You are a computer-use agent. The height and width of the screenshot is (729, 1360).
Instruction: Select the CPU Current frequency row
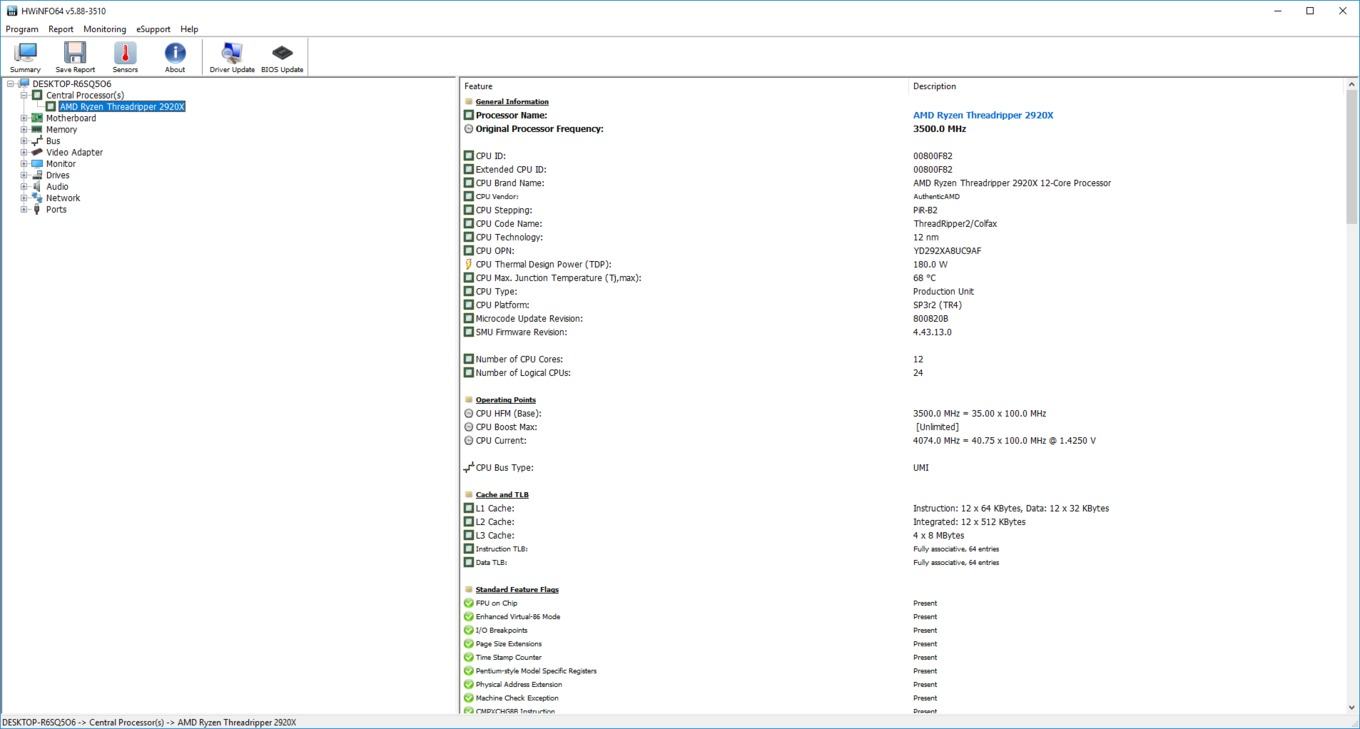point(903,441)
